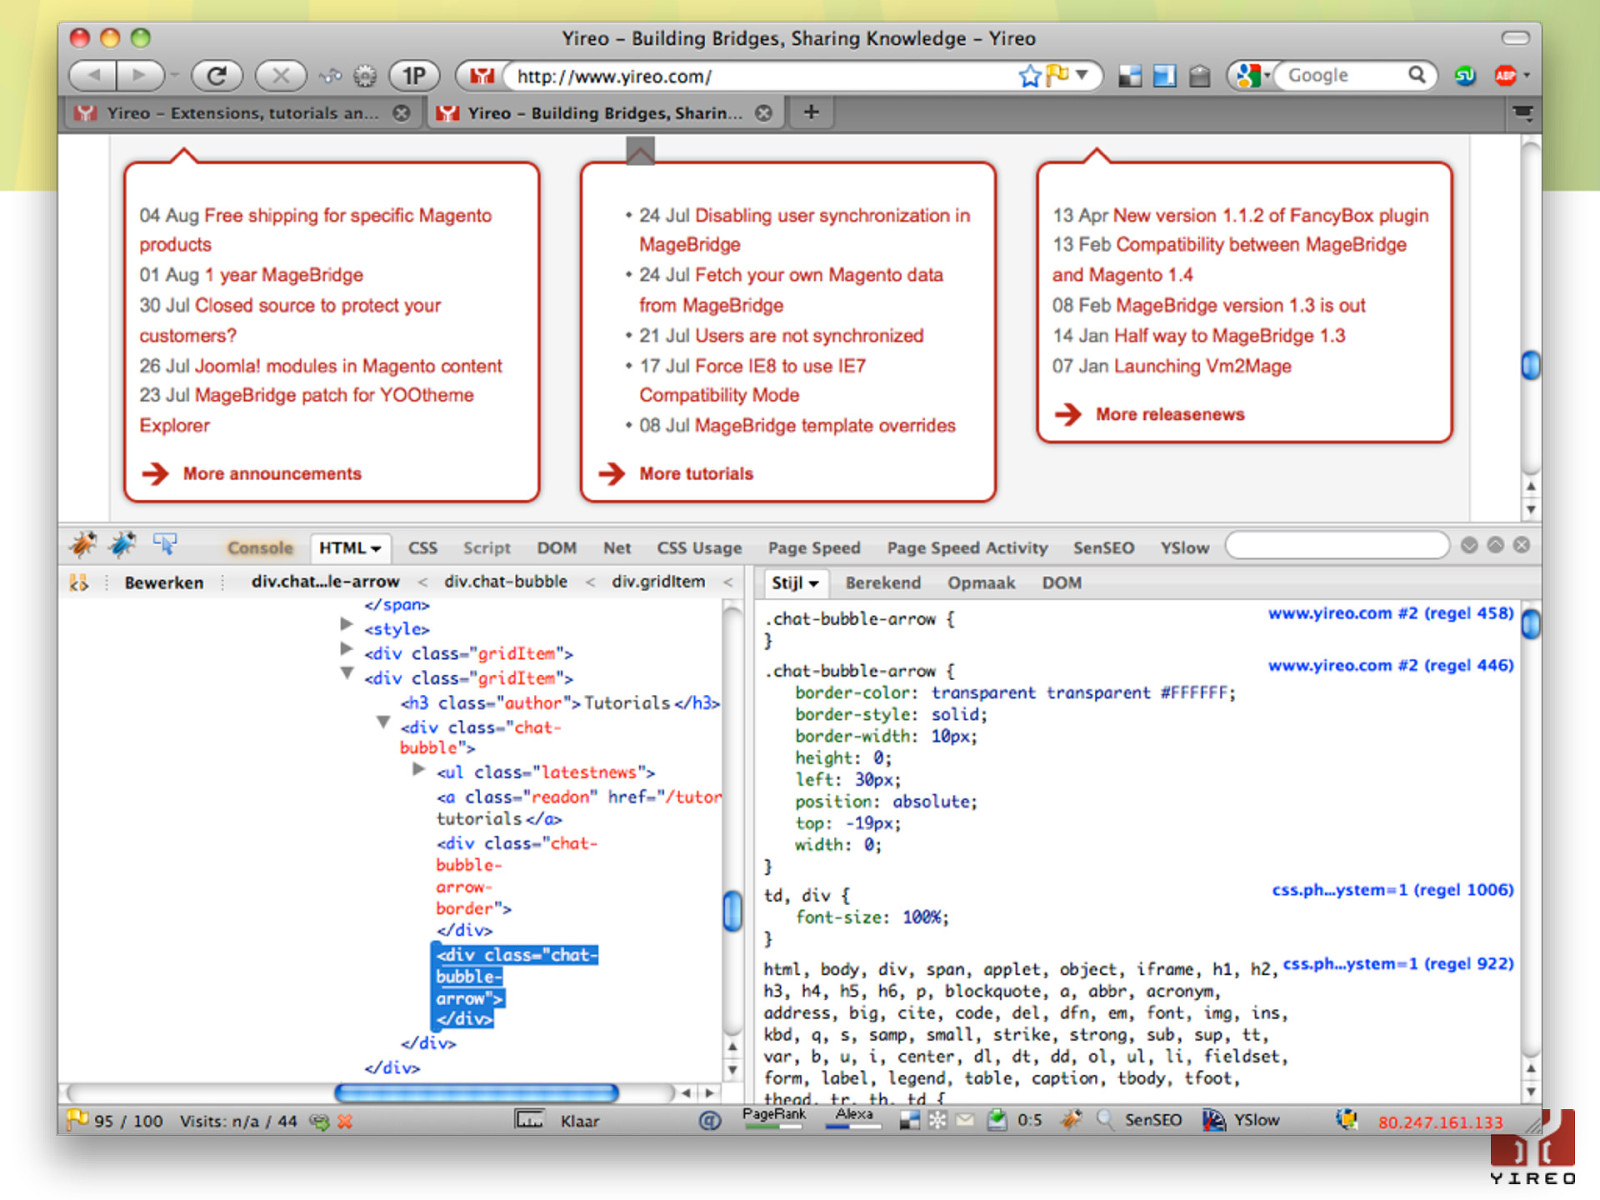The height and width of the screenshot is (1200, 1600).
Task: Switch to the YSlow tab
Action: coord(1185,548)
